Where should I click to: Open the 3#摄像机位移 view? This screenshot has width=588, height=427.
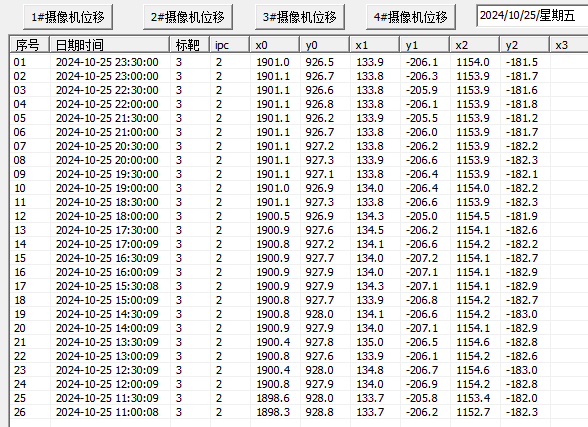tap(300, 17)
